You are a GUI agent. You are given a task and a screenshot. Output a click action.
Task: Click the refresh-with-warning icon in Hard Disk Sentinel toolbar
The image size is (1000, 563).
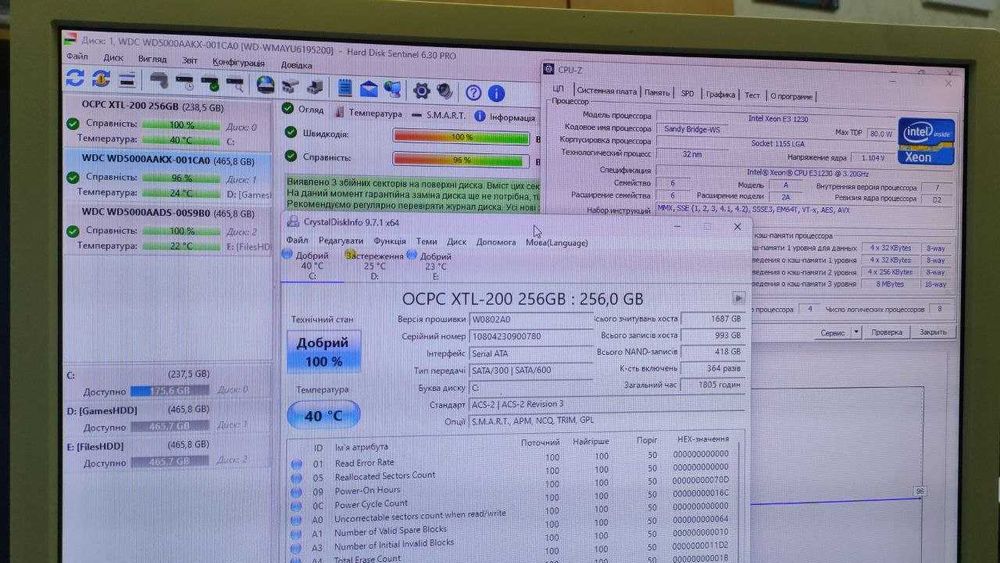click(x=101, y=79)
